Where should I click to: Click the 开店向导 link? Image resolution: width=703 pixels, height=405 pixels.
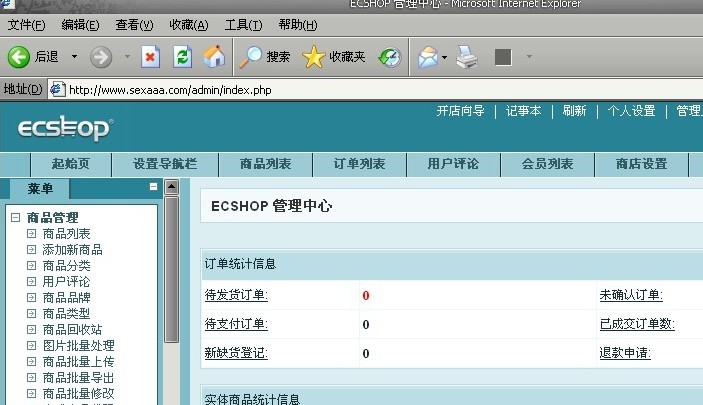[x=460, y=111]
